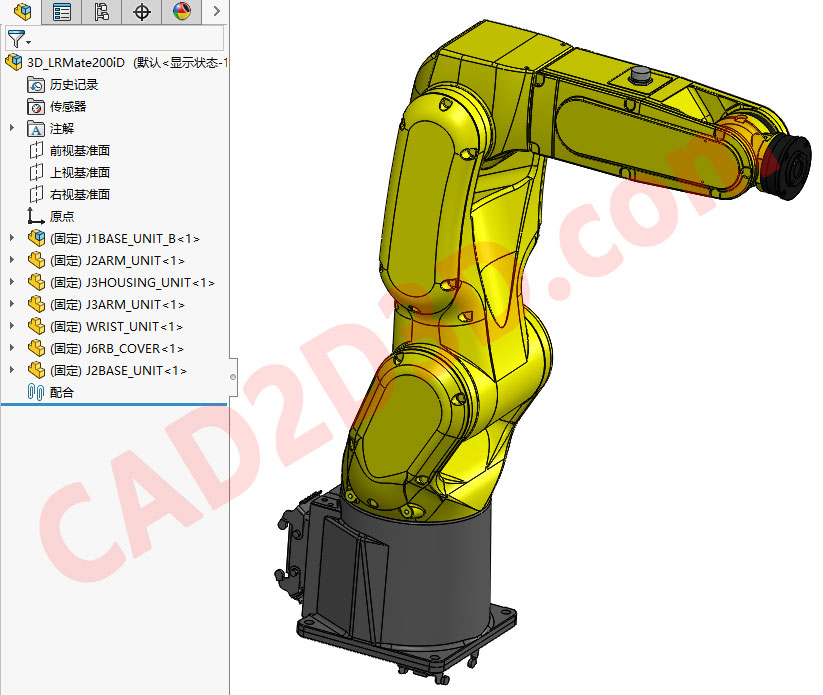This screenshot has width=823, height=695.
Task: Select the 配合 mates group
Action: (x=62, y=392)
